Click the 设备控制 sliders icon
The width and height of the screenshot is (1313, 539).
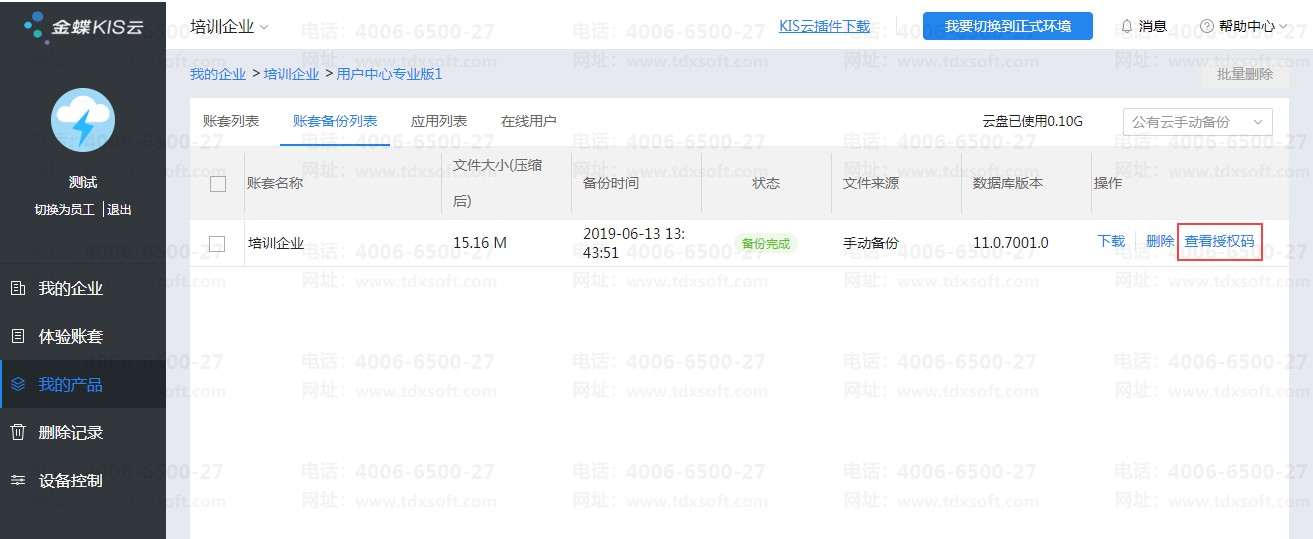point(17,481)
